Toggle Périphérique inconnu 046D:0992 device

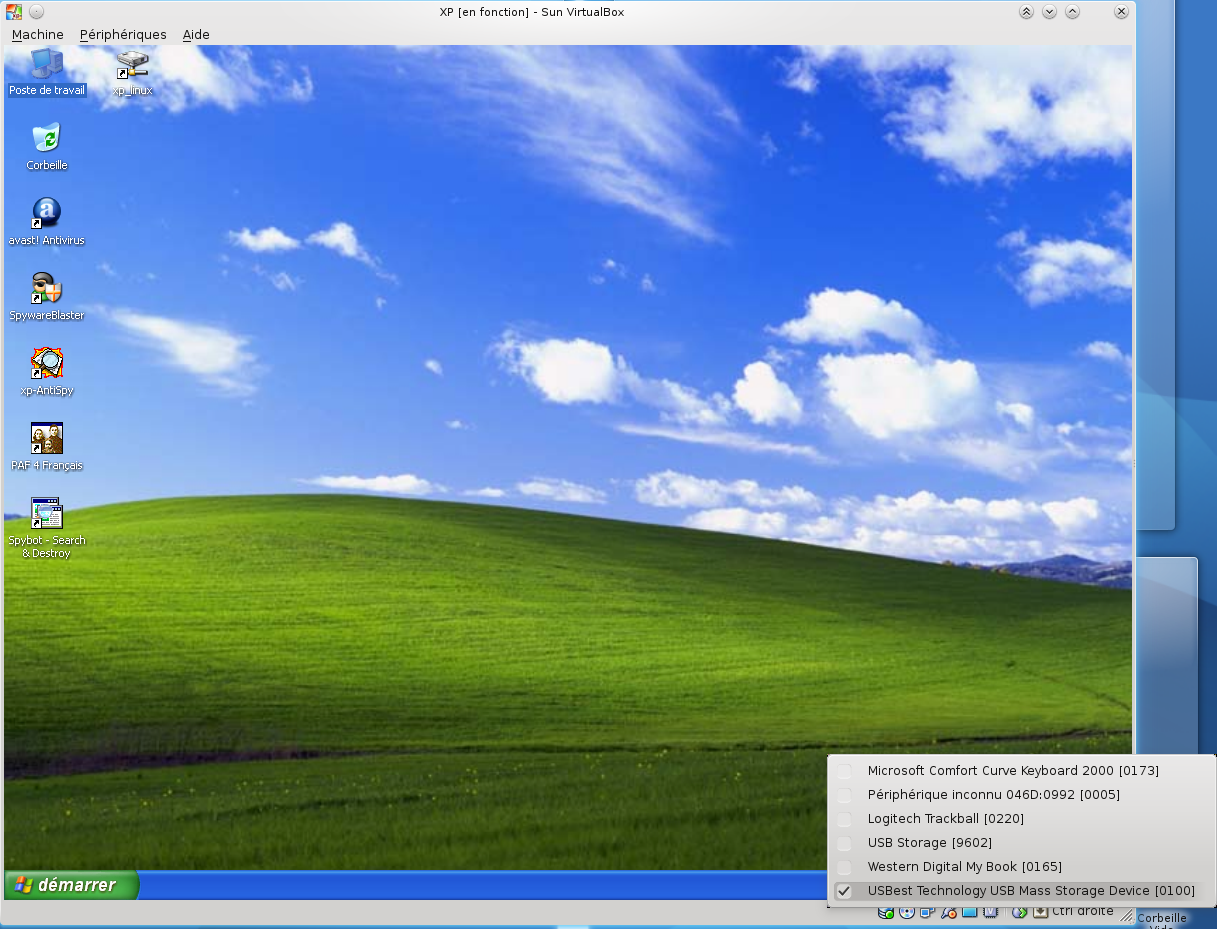[x=993, y=795]
